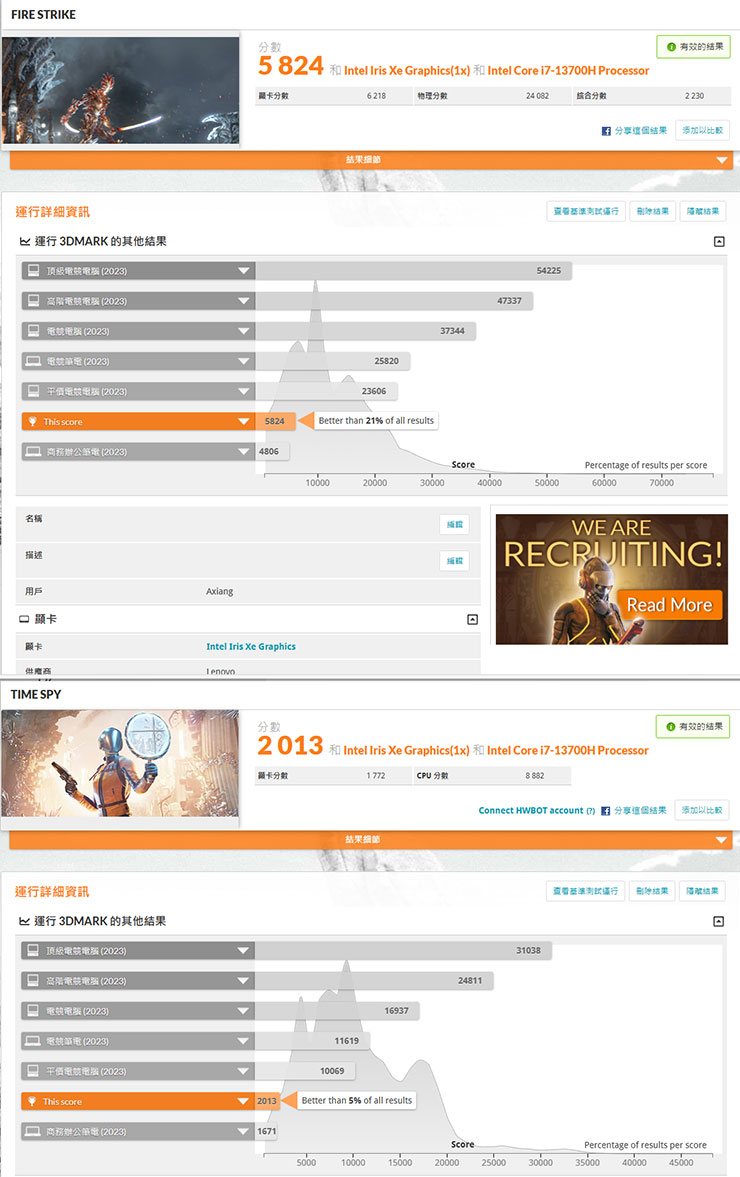
Task: Click the desktop icon on Time Spy 高階電競電腦 (2023) row
Action: point(32,980)
